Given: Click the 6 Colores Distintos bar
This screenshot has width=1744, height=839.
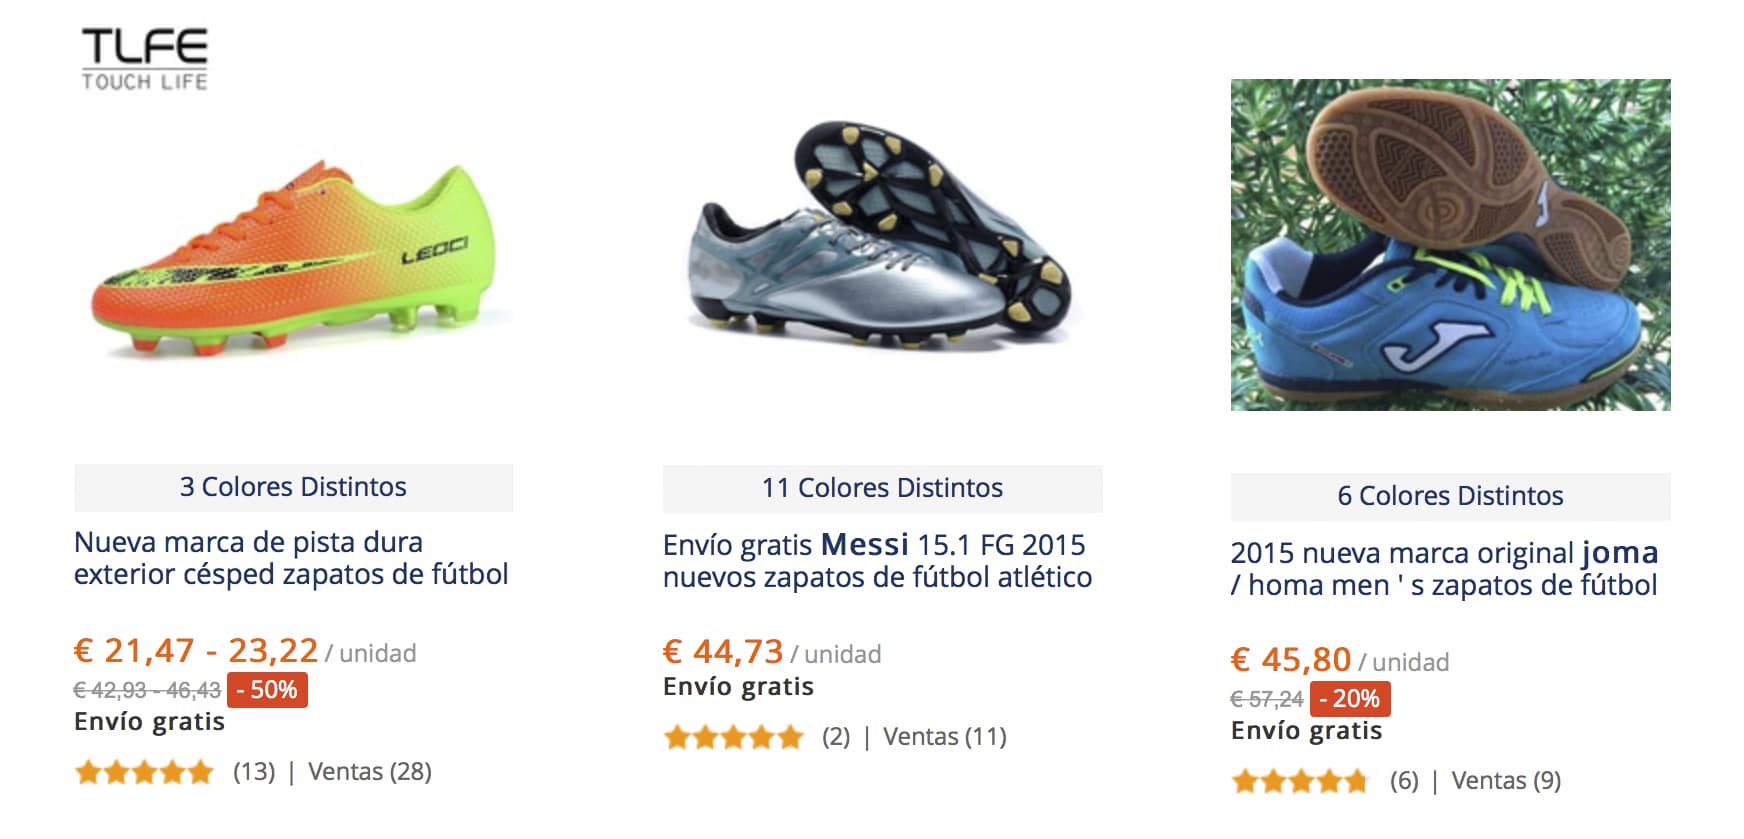Looking at the screenshot, I should [1450, 496].
